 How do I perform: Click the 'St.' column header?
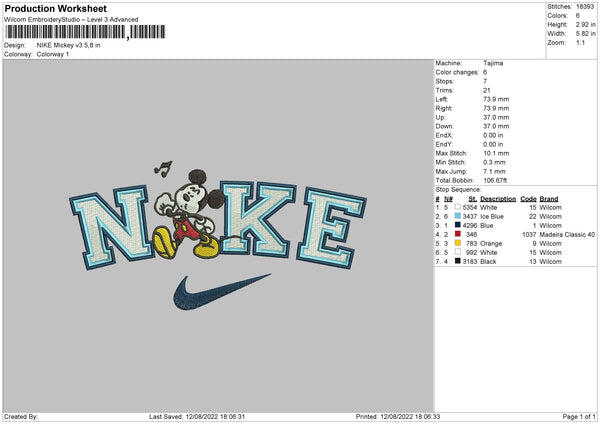pos(473,199)
